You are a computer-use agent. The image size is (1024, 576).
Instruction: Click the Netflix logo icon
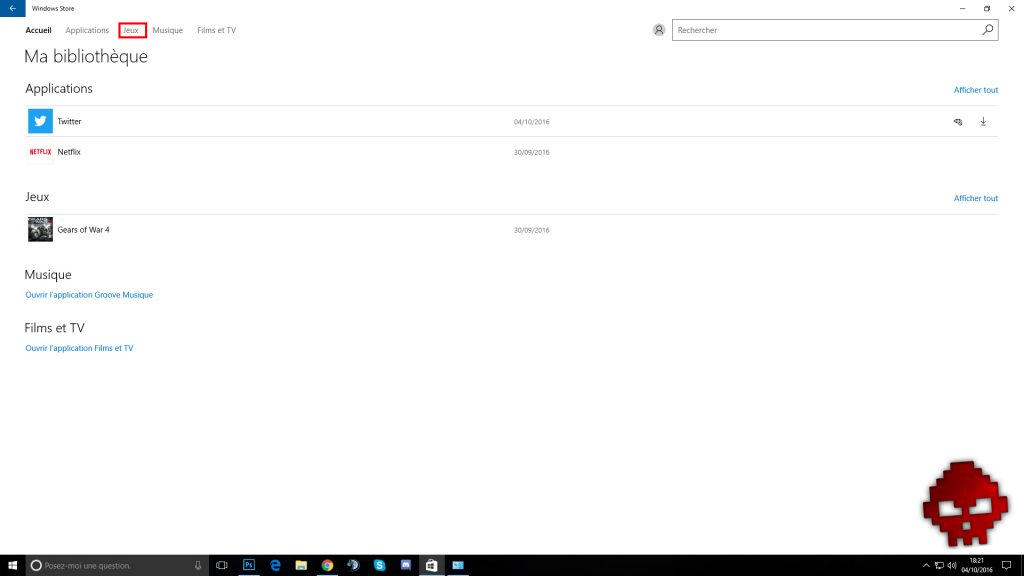click(x=40, y=152)
